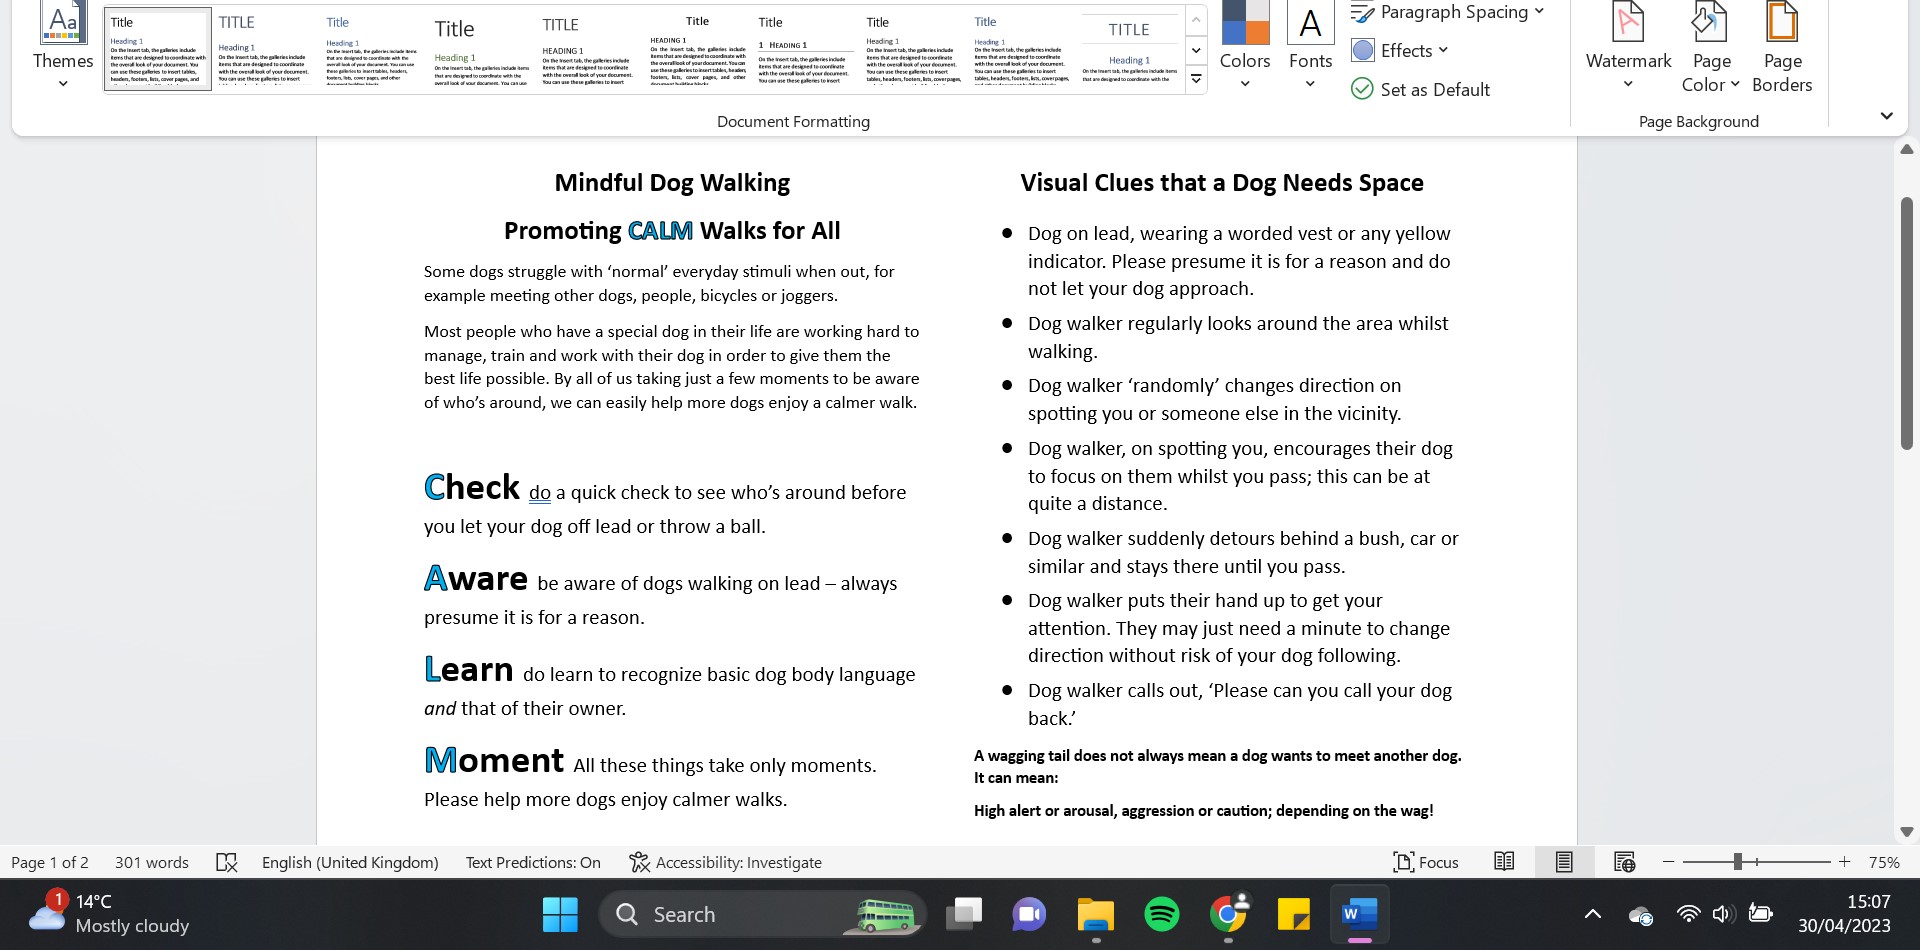
Task: Click the Page 1 of 2 indicator
Action: click(x=50, y=862)
